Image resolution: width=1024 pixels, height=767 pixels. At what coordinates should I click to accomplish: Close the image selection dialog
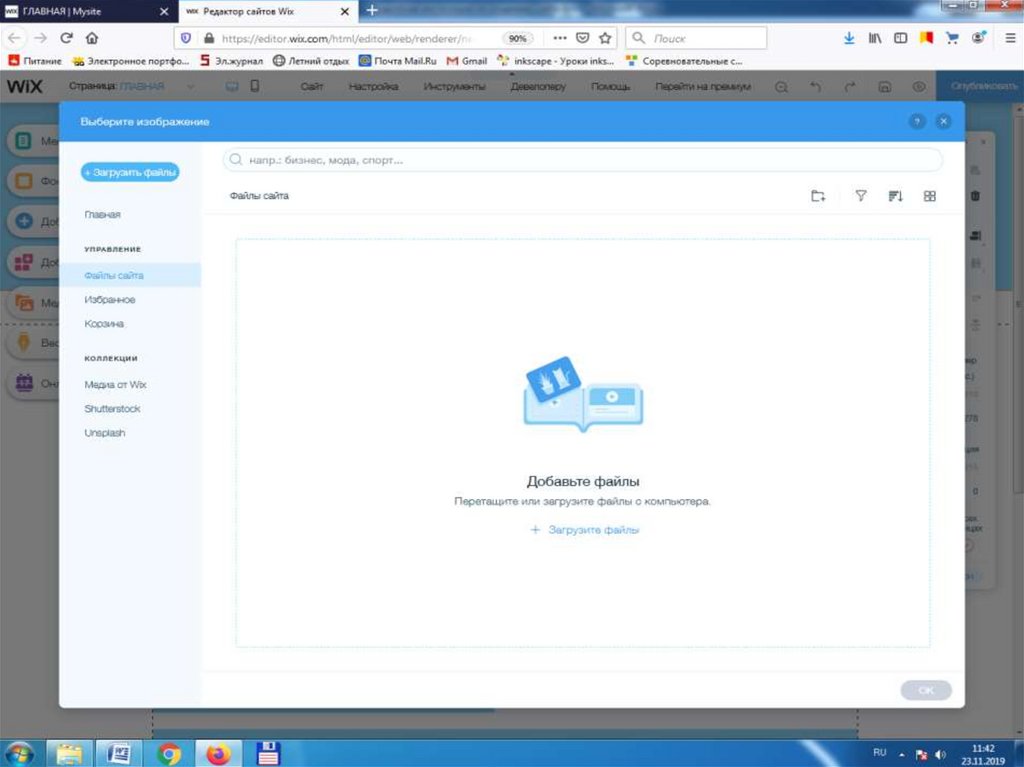pyautogui.click(x=943, y=121)
